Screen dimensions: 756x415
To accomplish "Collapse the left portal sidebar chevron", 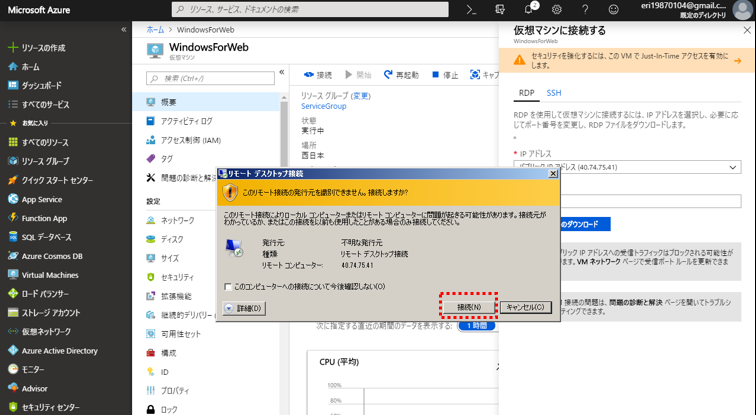I will tap(123, 29).
